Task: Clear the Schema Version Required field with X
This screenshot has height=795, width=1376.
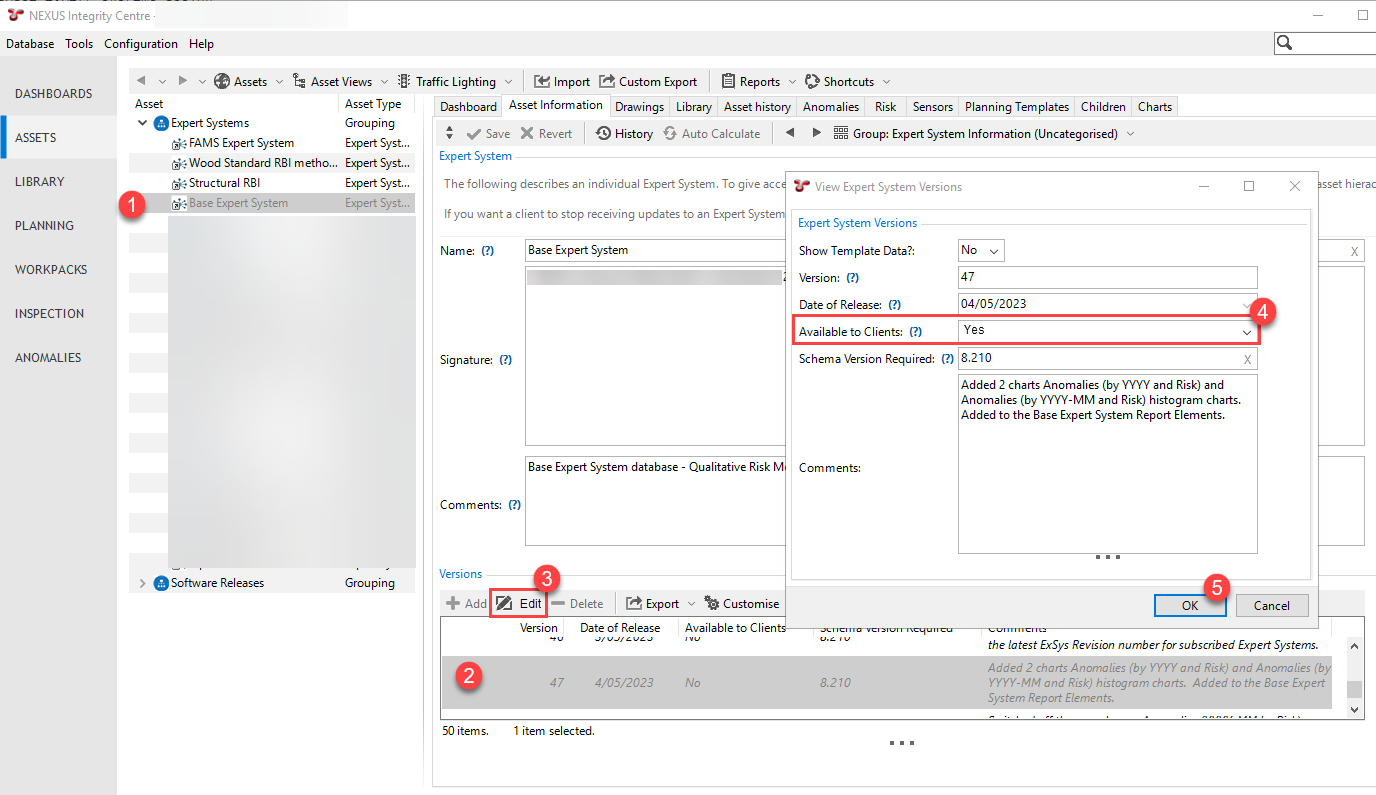Action: (x=1247, y=360)
